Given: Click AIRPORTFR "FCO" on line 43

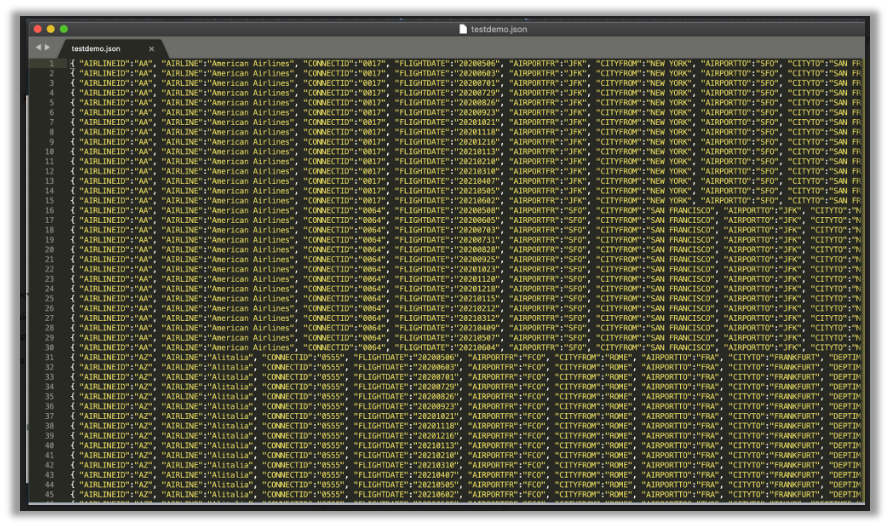Looking at the screenshot, I should coord(534,475).
